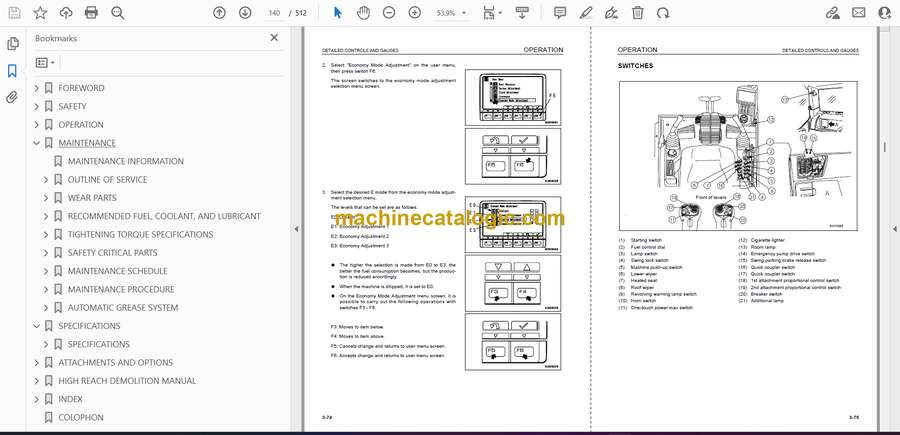Screen dimensions: 900x435
Task: Delete with the trash can icon
Action: [x=637, y=13]
